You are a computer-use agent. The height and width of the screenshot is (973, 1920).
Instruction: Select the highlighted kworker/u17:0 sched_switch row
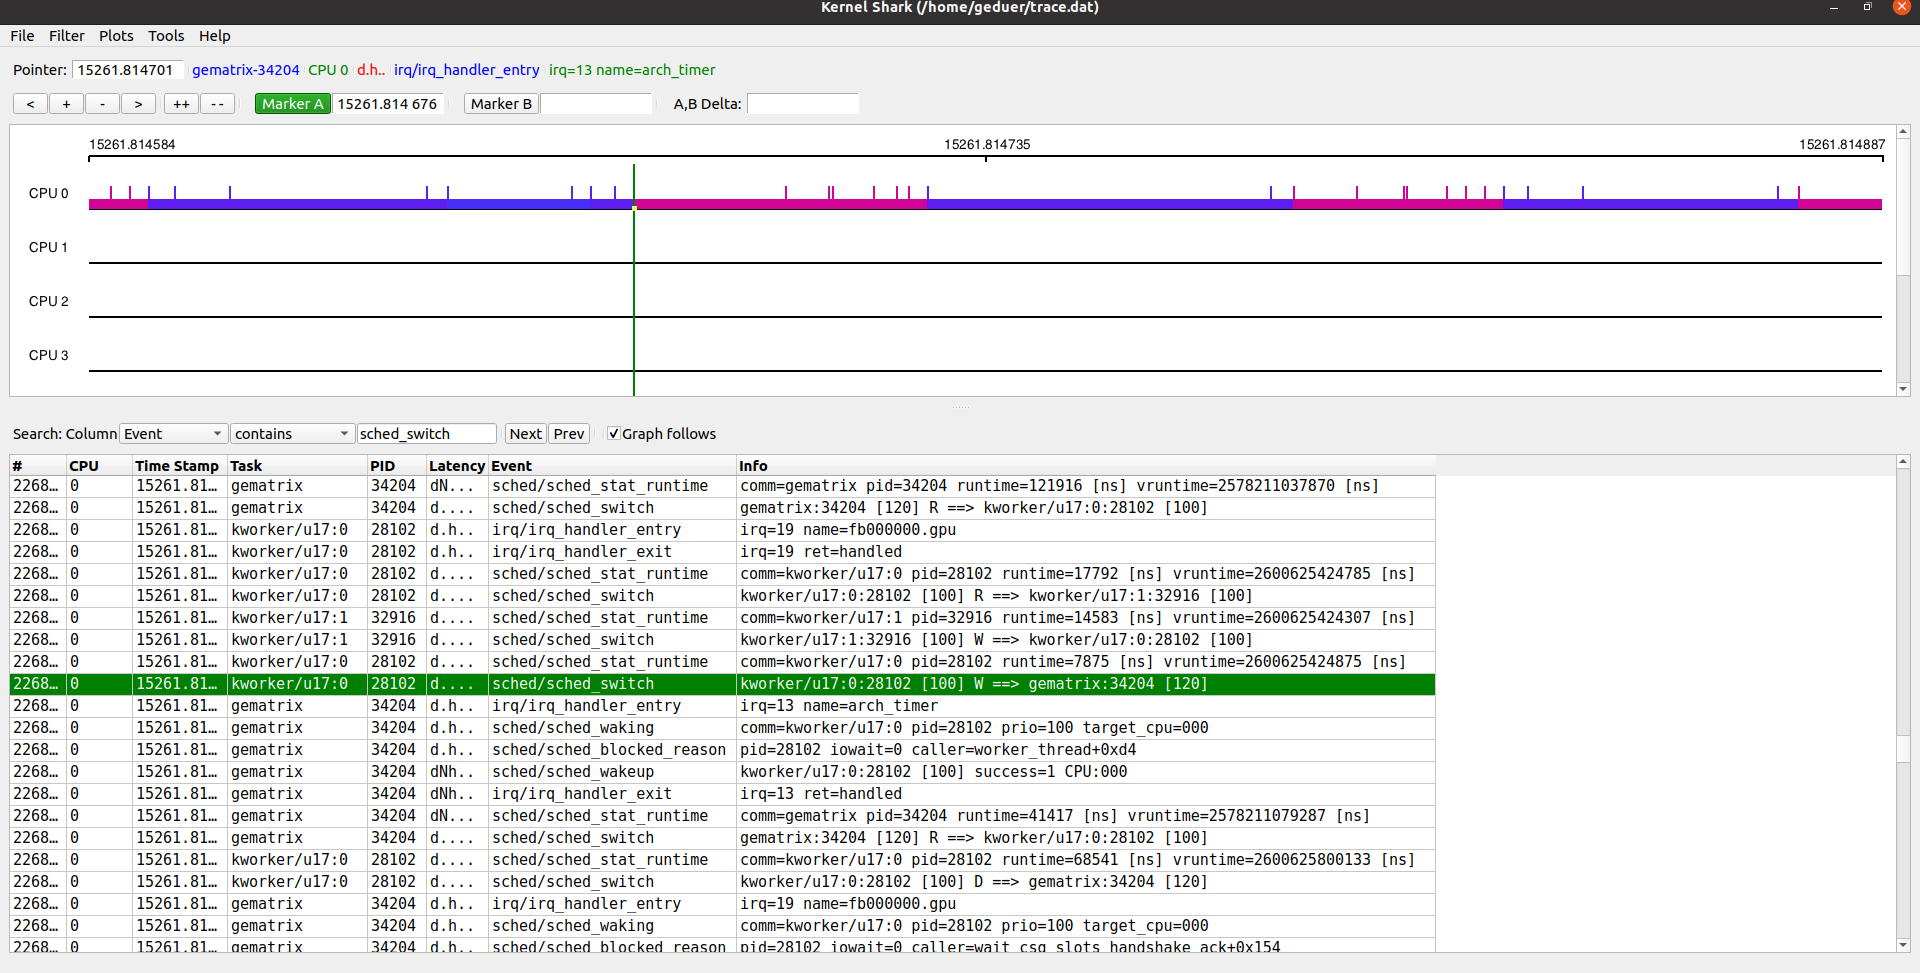[x=723, y=684]
